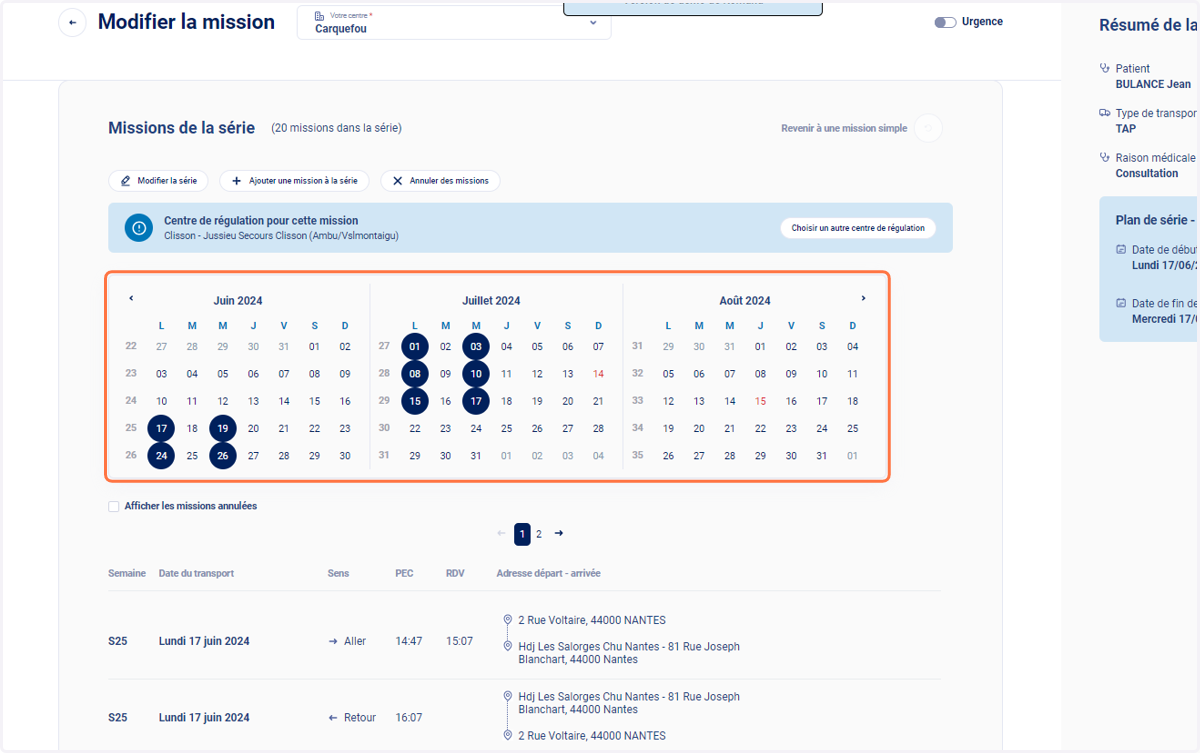Click building icon in Votre centre field
This screenshot has width=1200, height=753.
point(319,17)
